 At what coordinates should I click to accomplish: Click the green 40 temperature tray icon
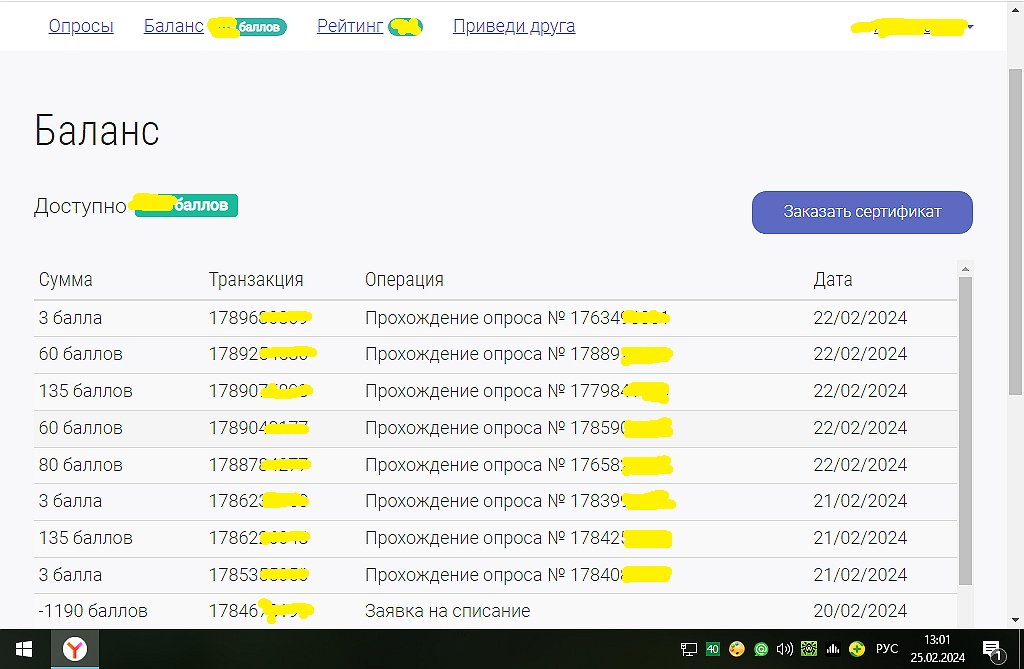coord(713,649)
